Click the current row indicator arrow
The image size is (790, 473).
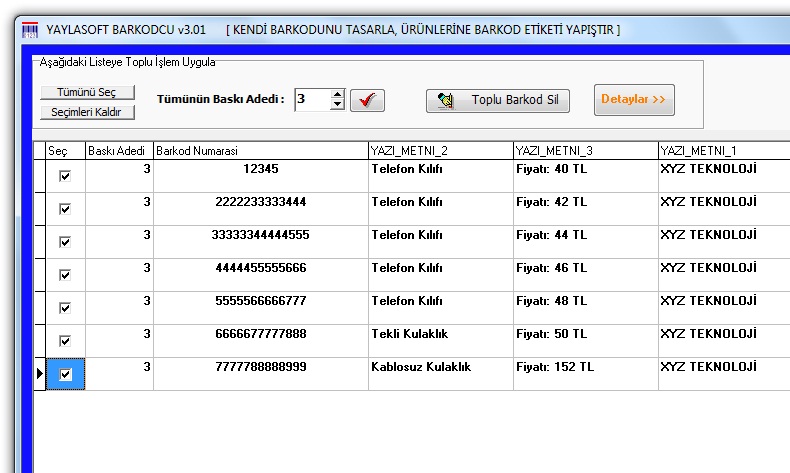[x=40, y=374]
